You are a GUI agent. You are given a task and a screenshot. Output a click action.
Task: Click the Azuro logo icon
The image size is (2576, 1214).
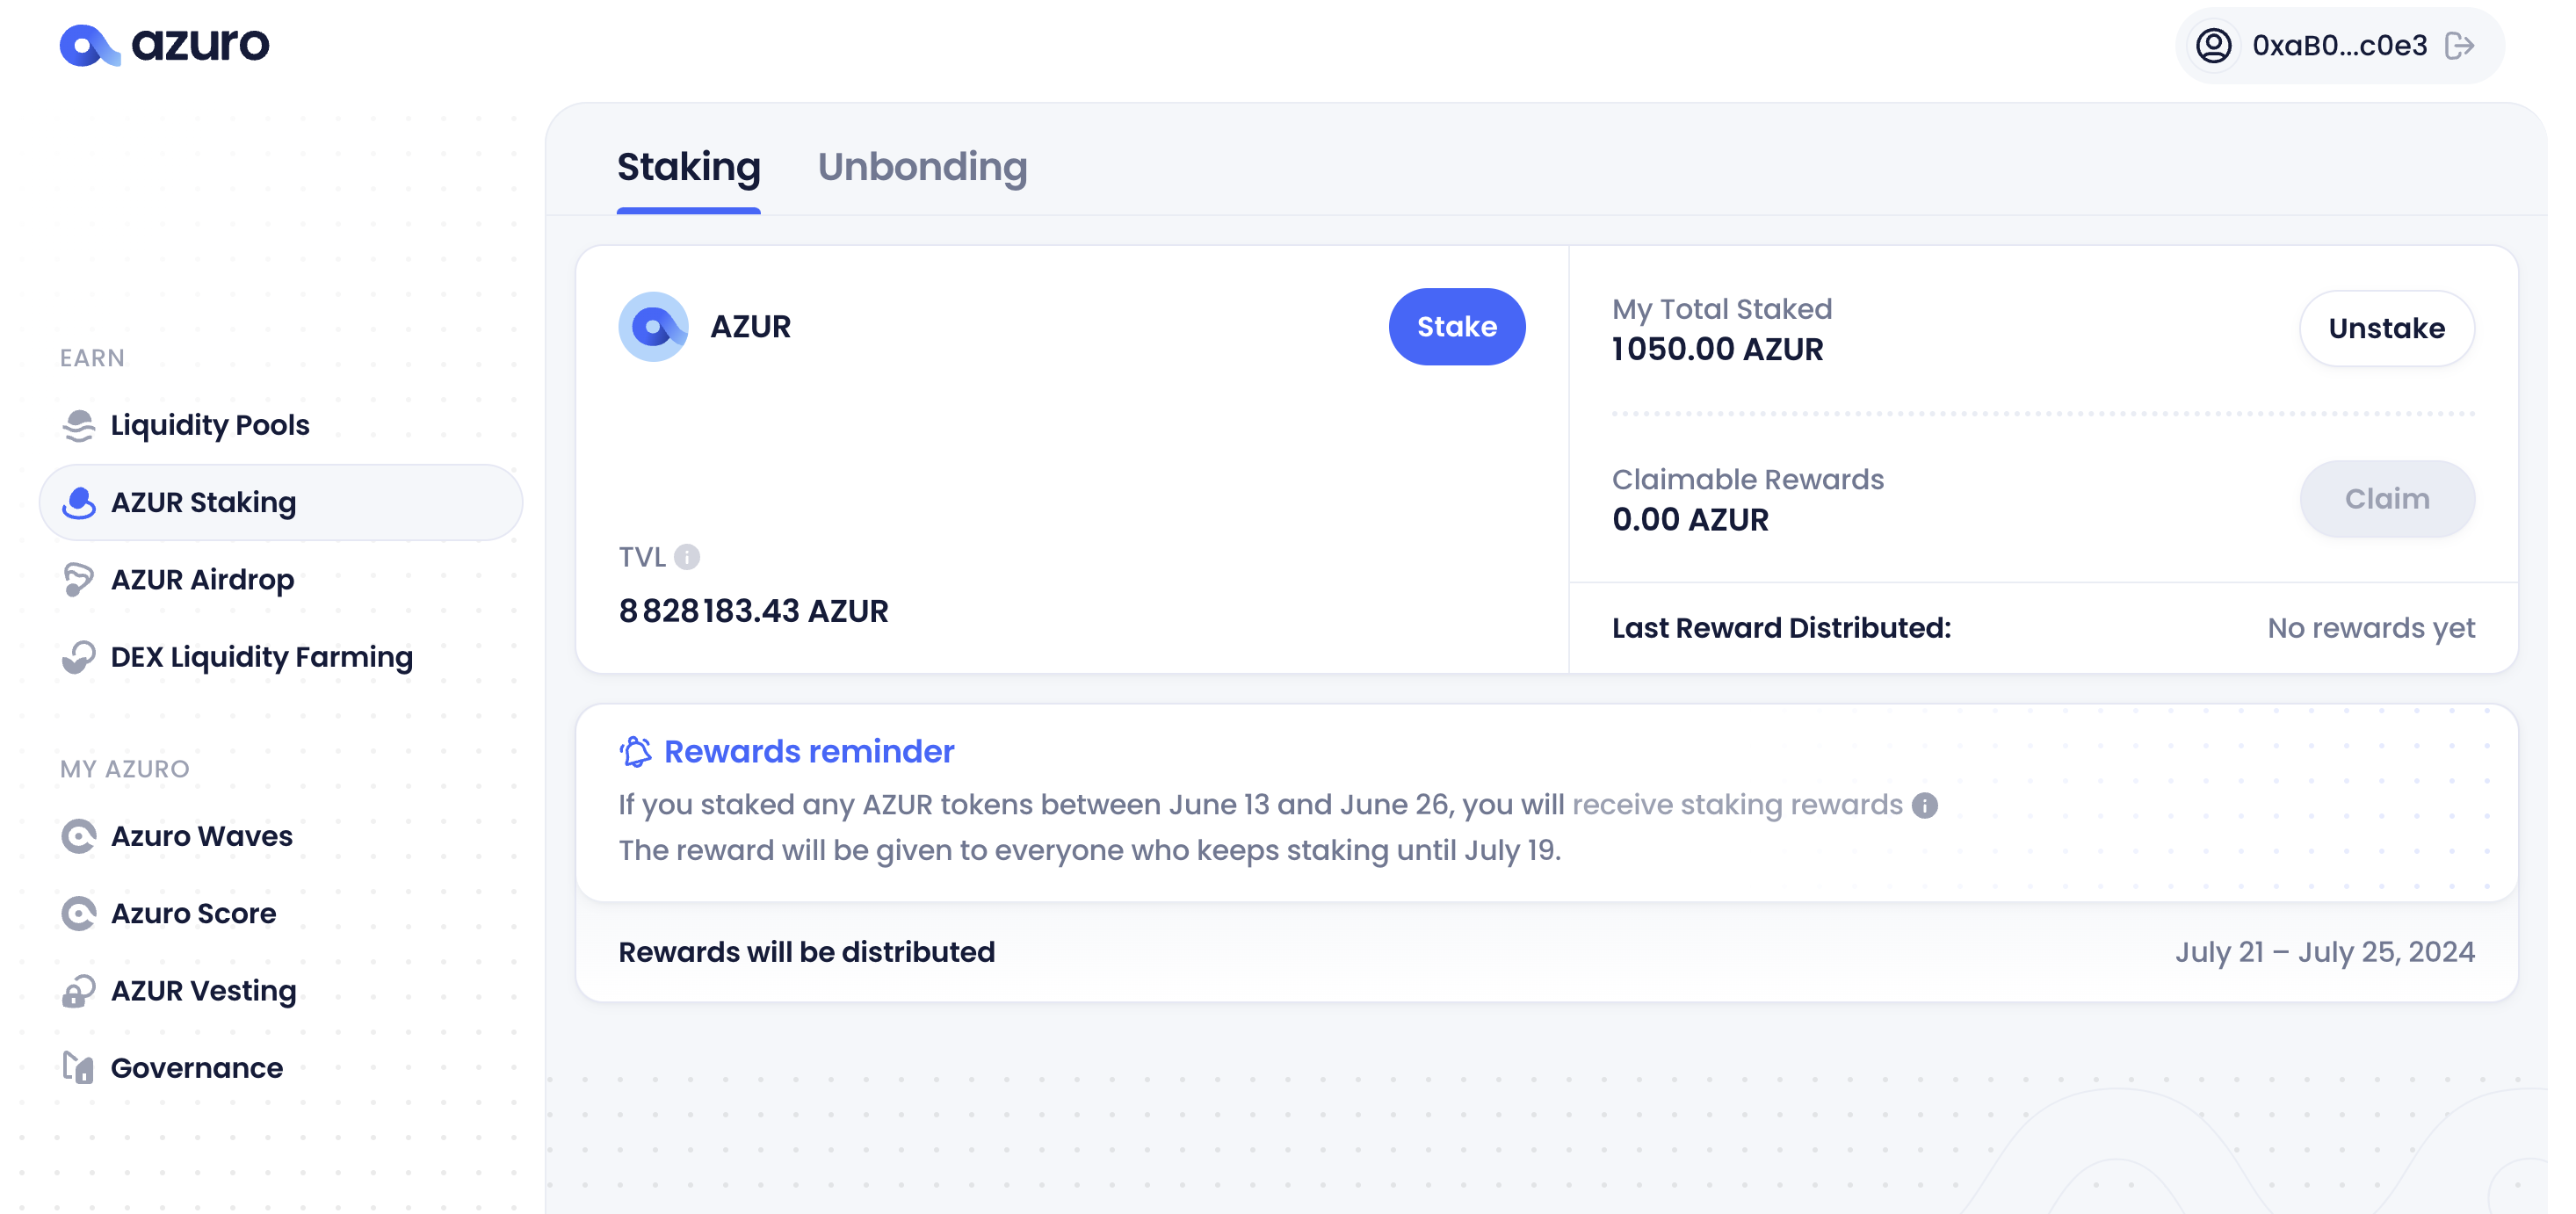click(89, 45)
